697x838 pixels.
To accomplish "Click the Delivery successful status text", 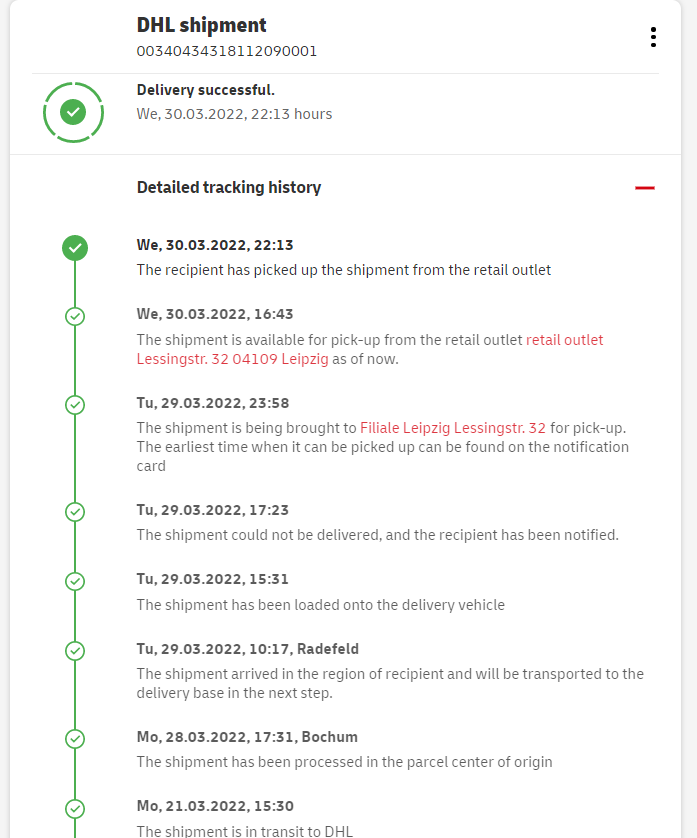I will tap(206, 90).
